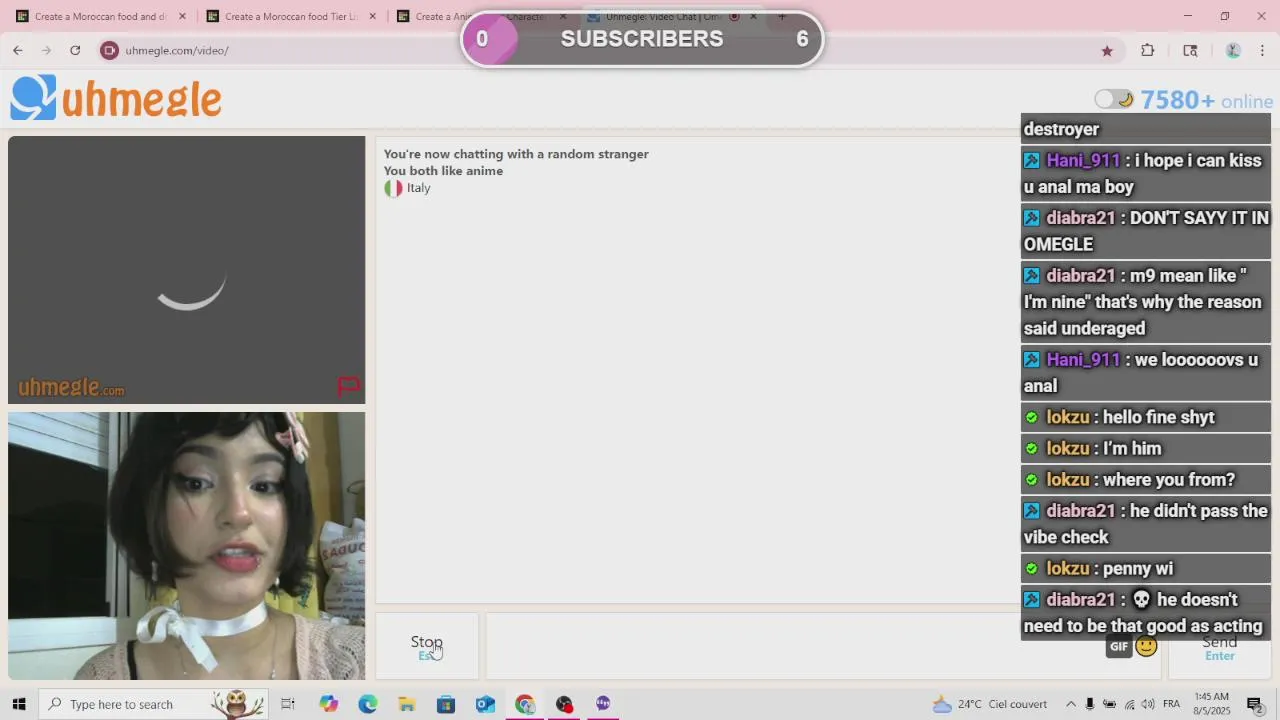The height and width of the screenshot is (720, 1280).
Task: Click the '7580+ online' counter
Action: pyautogui.click(x=1207, y=100)
